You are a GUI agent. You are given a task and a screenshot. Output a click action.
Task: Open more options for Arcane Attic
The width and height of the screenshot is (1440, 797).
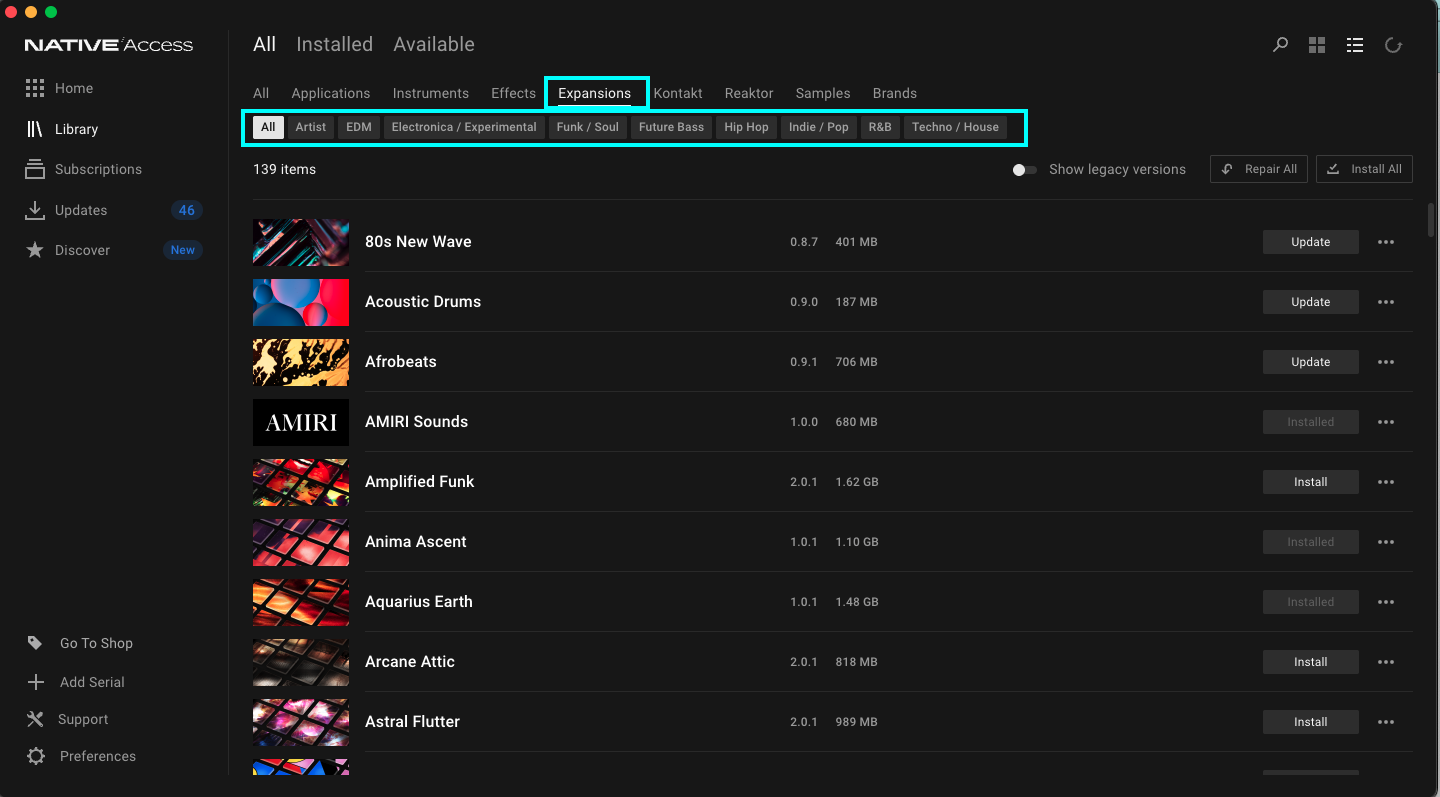click(x=1386, y=662)
